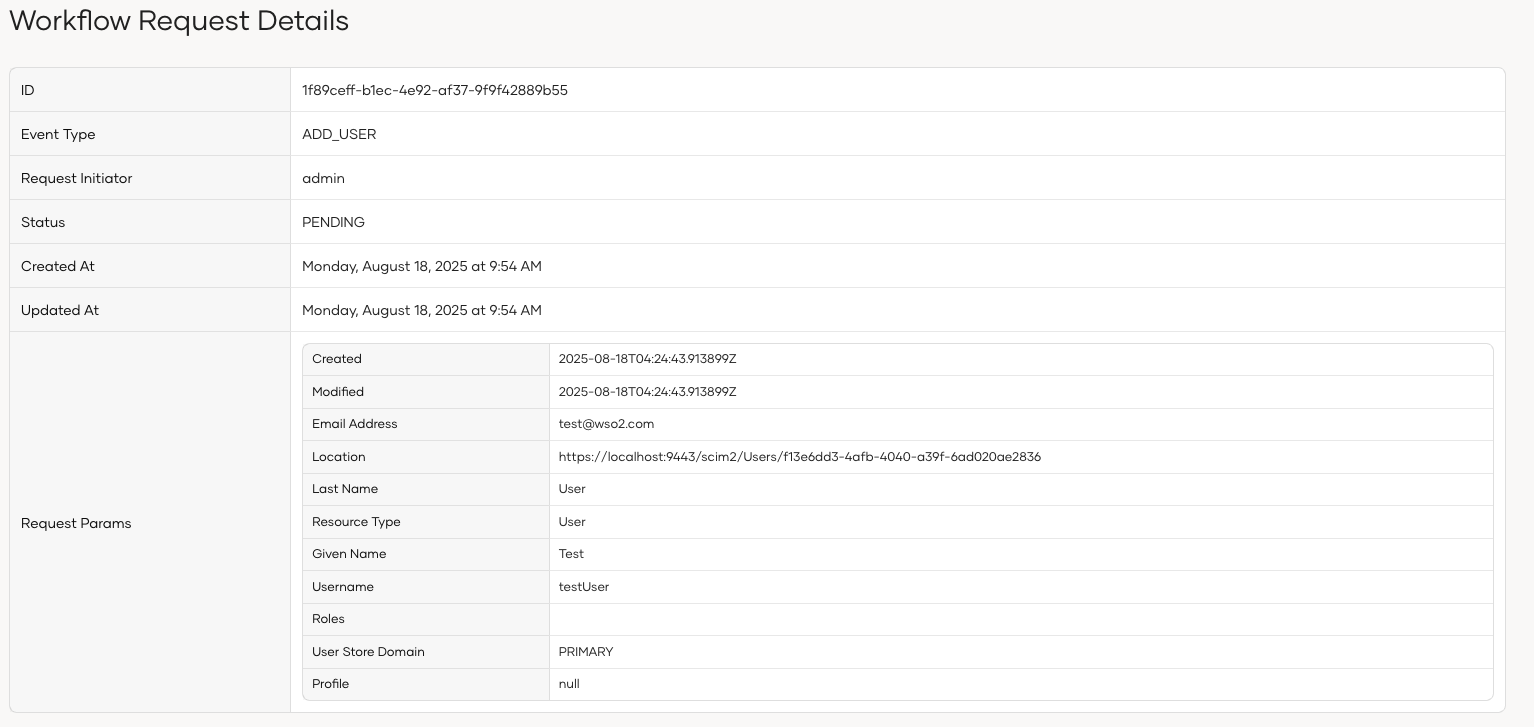The image size is (1534, 727).
Task: Click the PENDING status value
Action: [333, 222]
